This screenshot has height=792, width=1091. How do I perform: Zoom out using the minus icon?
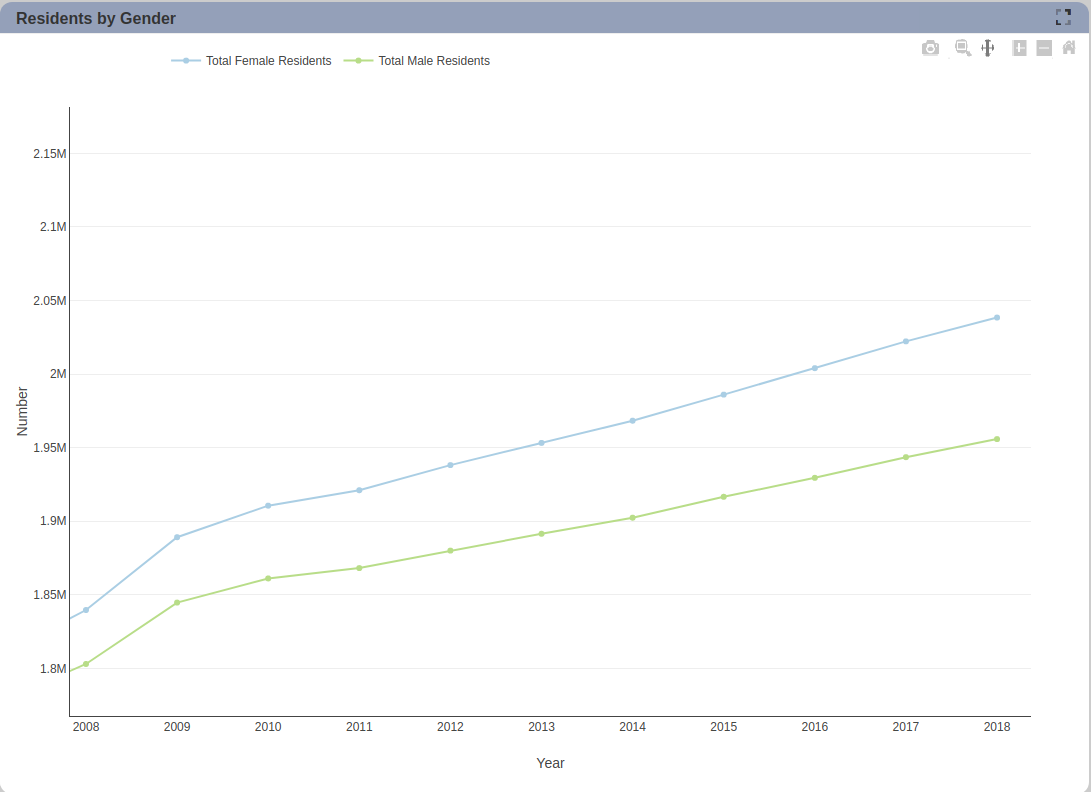(x=1044, y=48)
